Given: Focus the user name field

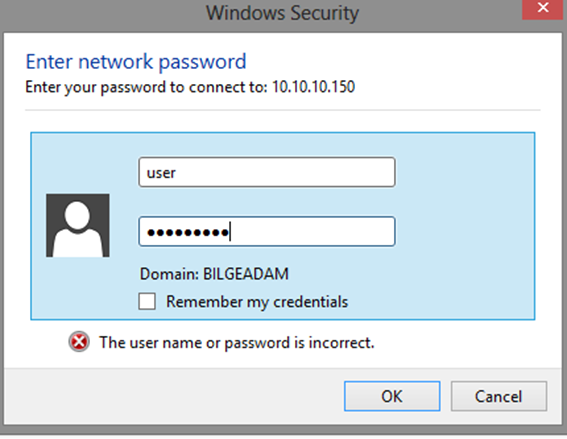Looking at the screenshot, I should point(267,172).
